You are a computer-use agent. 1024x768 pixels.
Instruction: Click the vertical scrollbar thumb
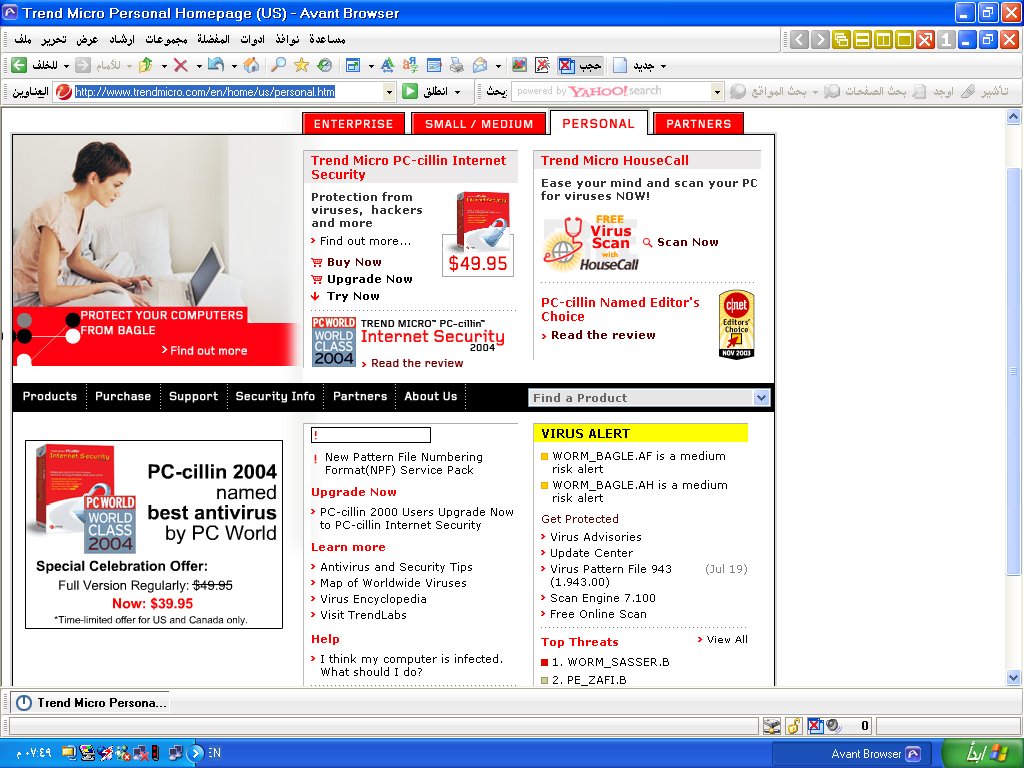tap(1014, 372)
